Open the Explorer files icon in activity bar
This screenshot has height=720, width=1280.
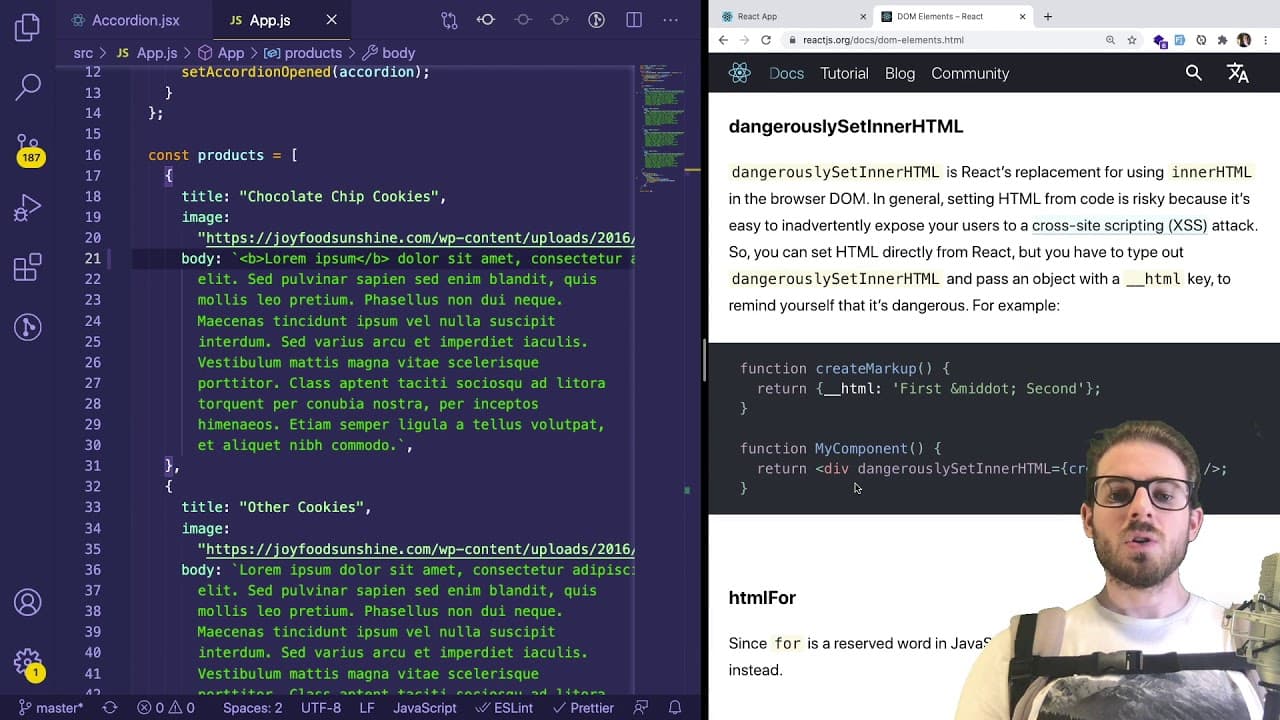tap(28, 27)
